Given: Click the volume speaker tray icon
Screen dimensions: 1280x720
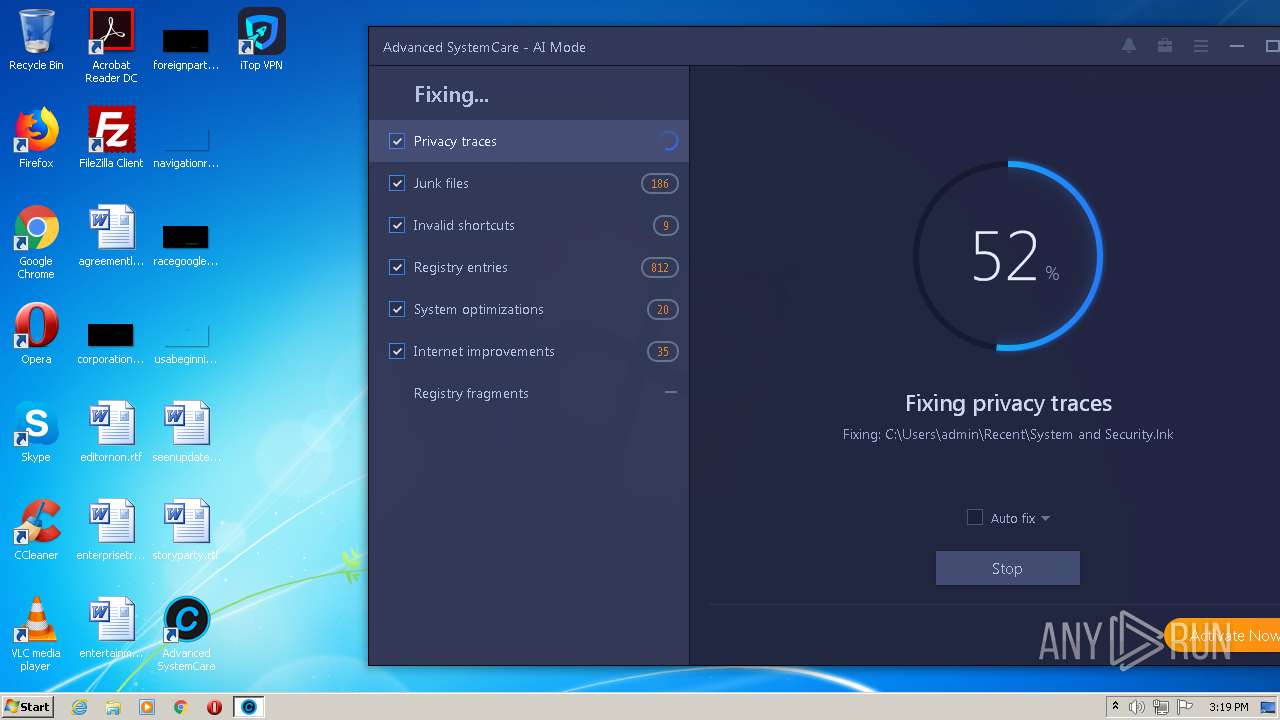Looking at the screenshot, I should (x=1137, y=707).
